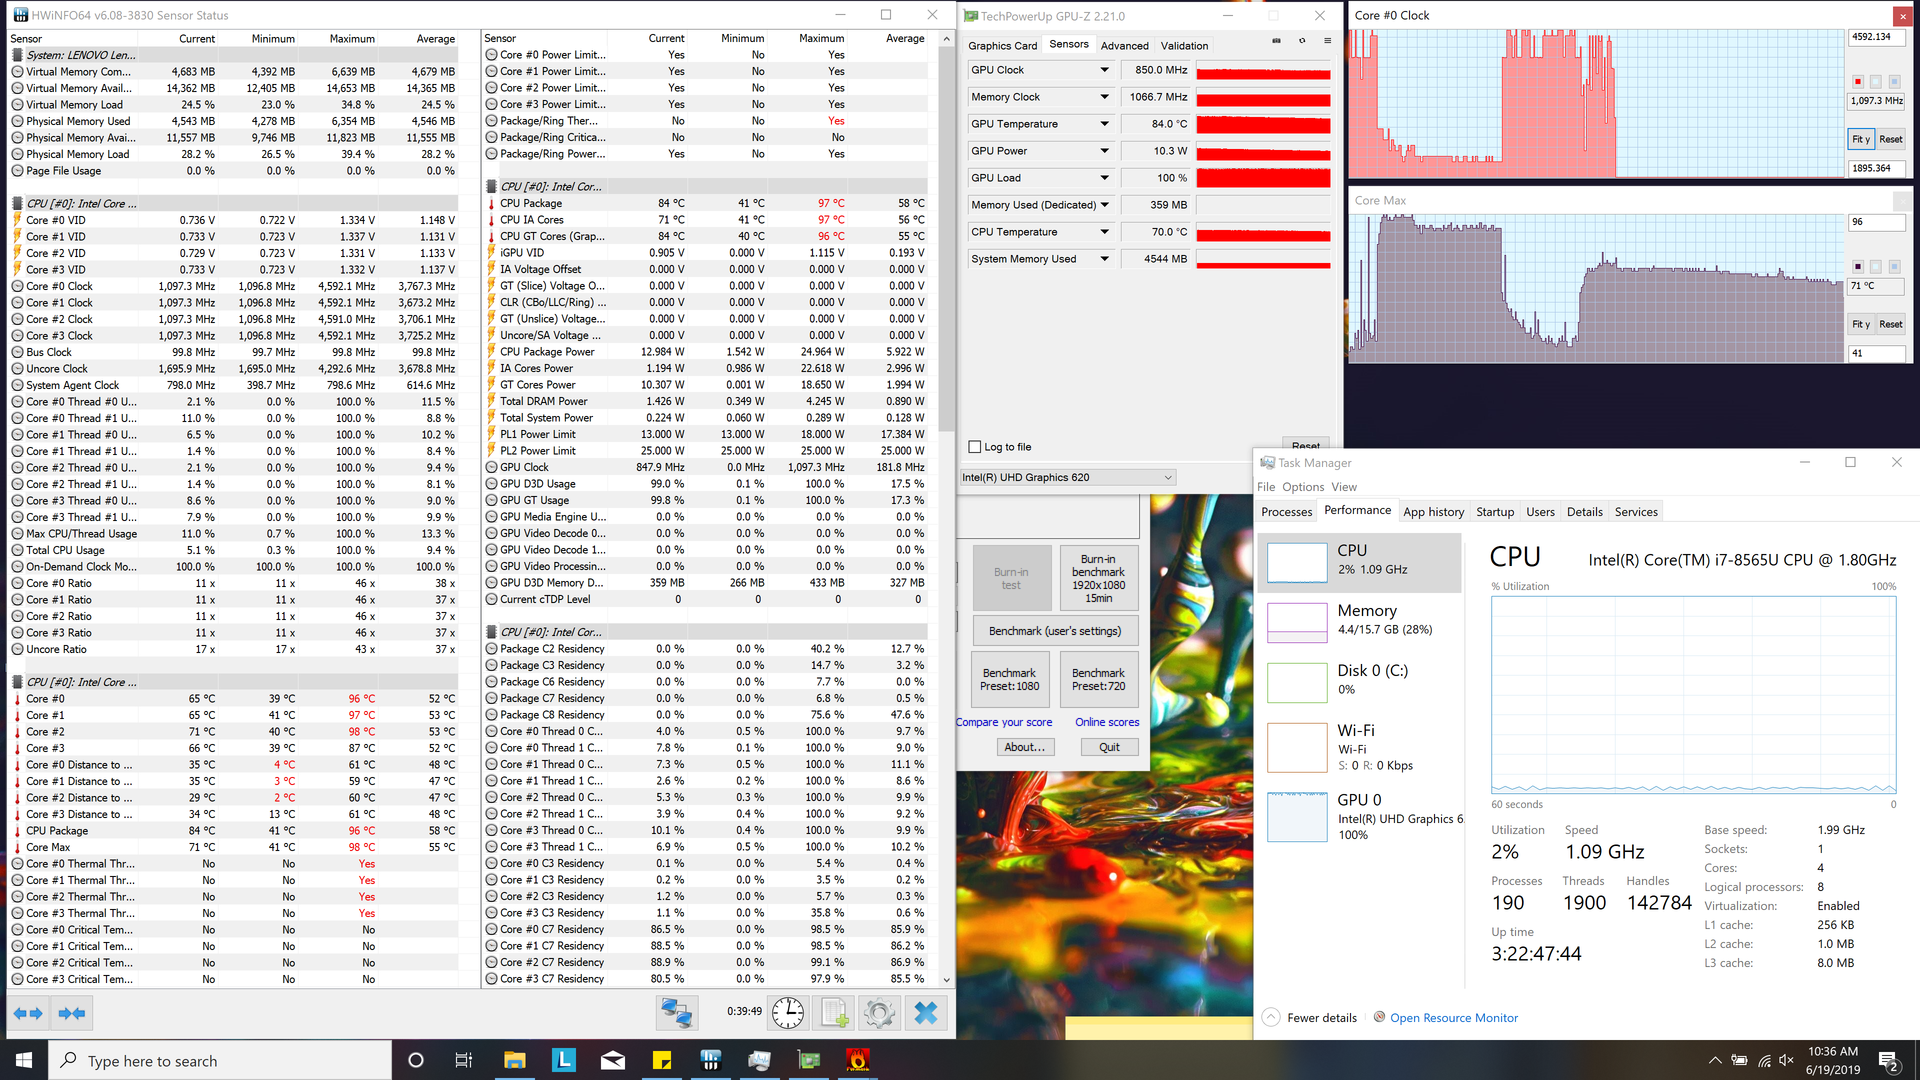1920x1080 pixels.
Task: Open the App history tab in Task Manager
Action: point(1432,512)
